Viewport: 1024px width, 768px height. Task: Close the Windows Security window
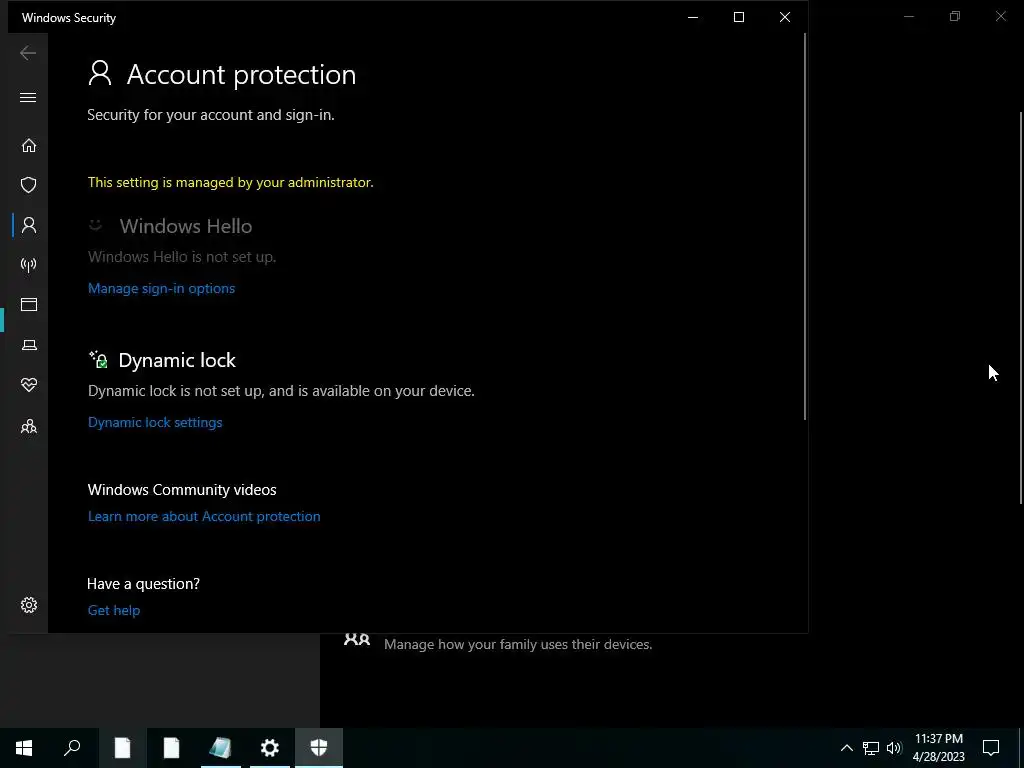(785, 17)
